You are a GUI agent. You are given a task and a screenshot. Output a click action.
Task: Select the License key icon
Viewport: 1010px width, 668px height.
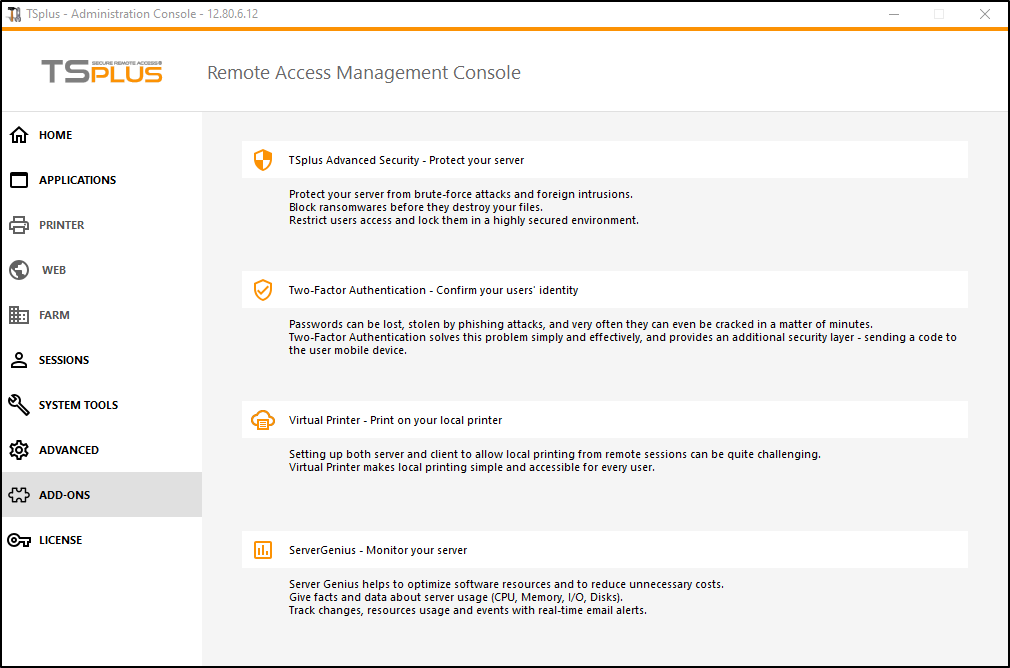pyautogui.click(x=17, y=540)
